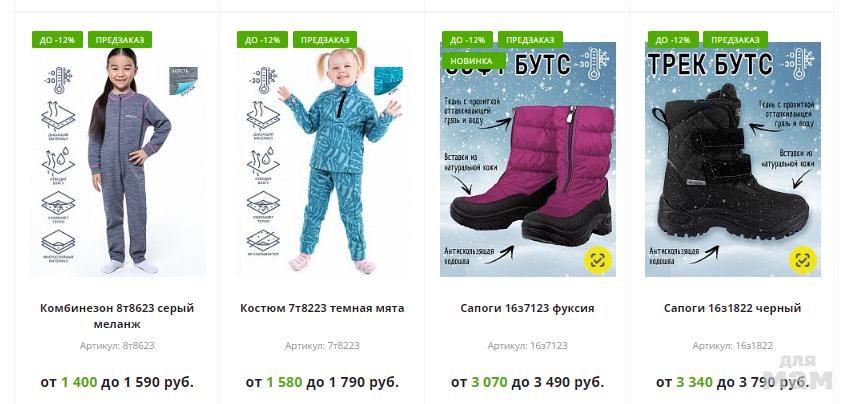Click ПРЕДЗАКАЗ badge on black boots
848x404 pixels.
point(736,39)
